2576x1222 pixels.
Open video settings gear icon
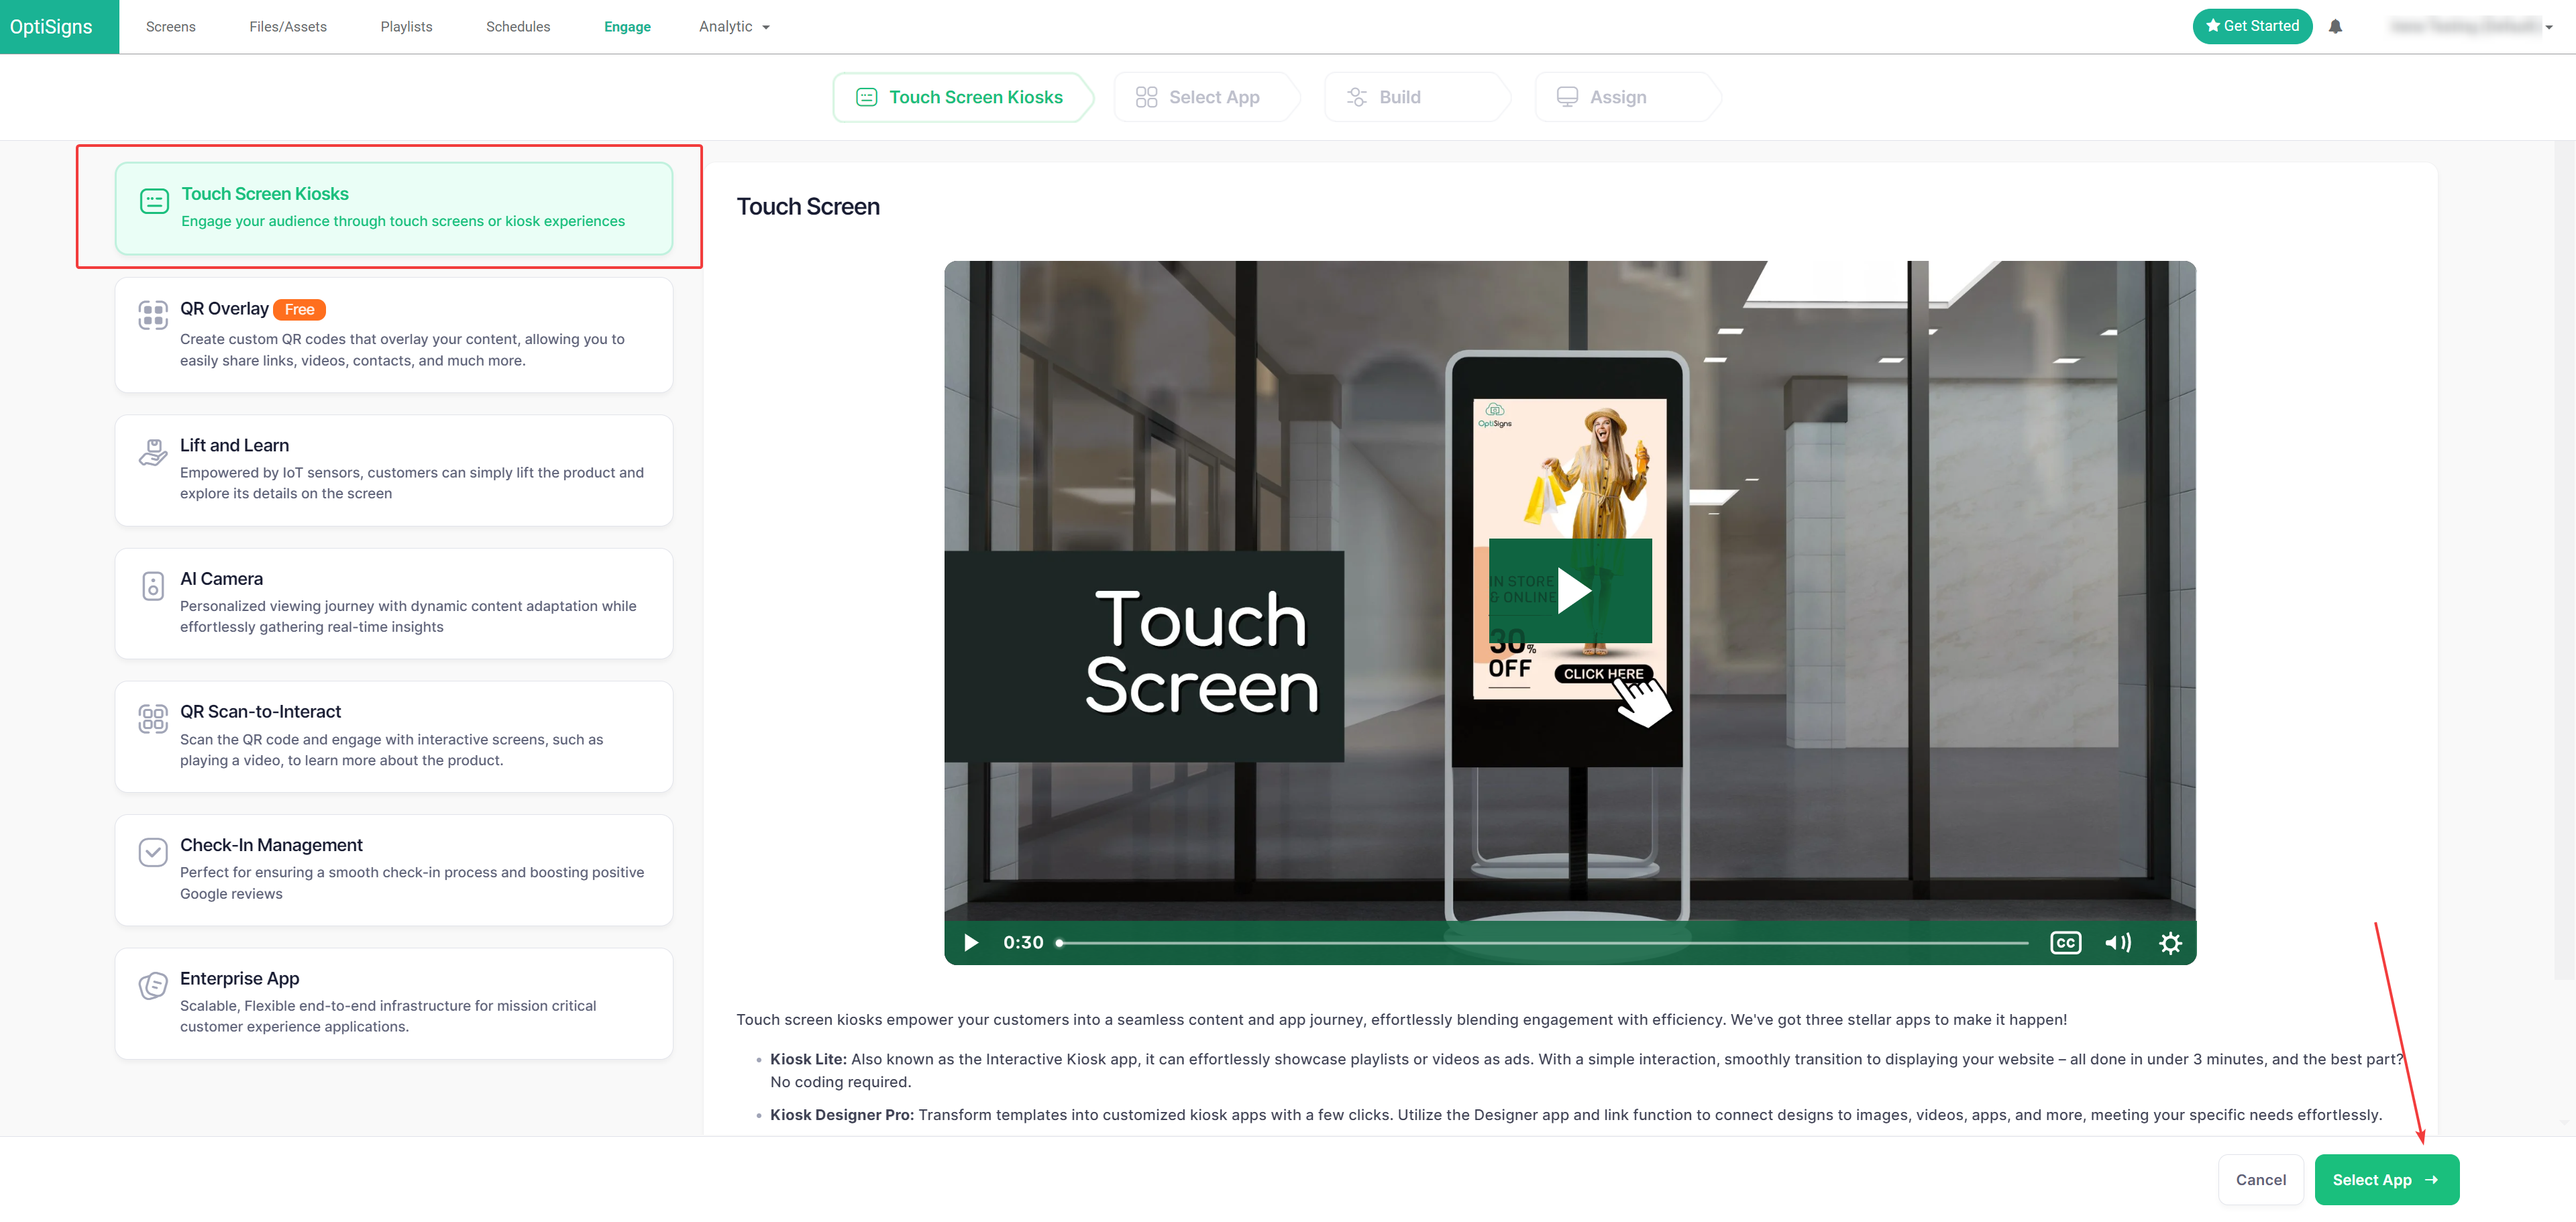point(2169,943)
